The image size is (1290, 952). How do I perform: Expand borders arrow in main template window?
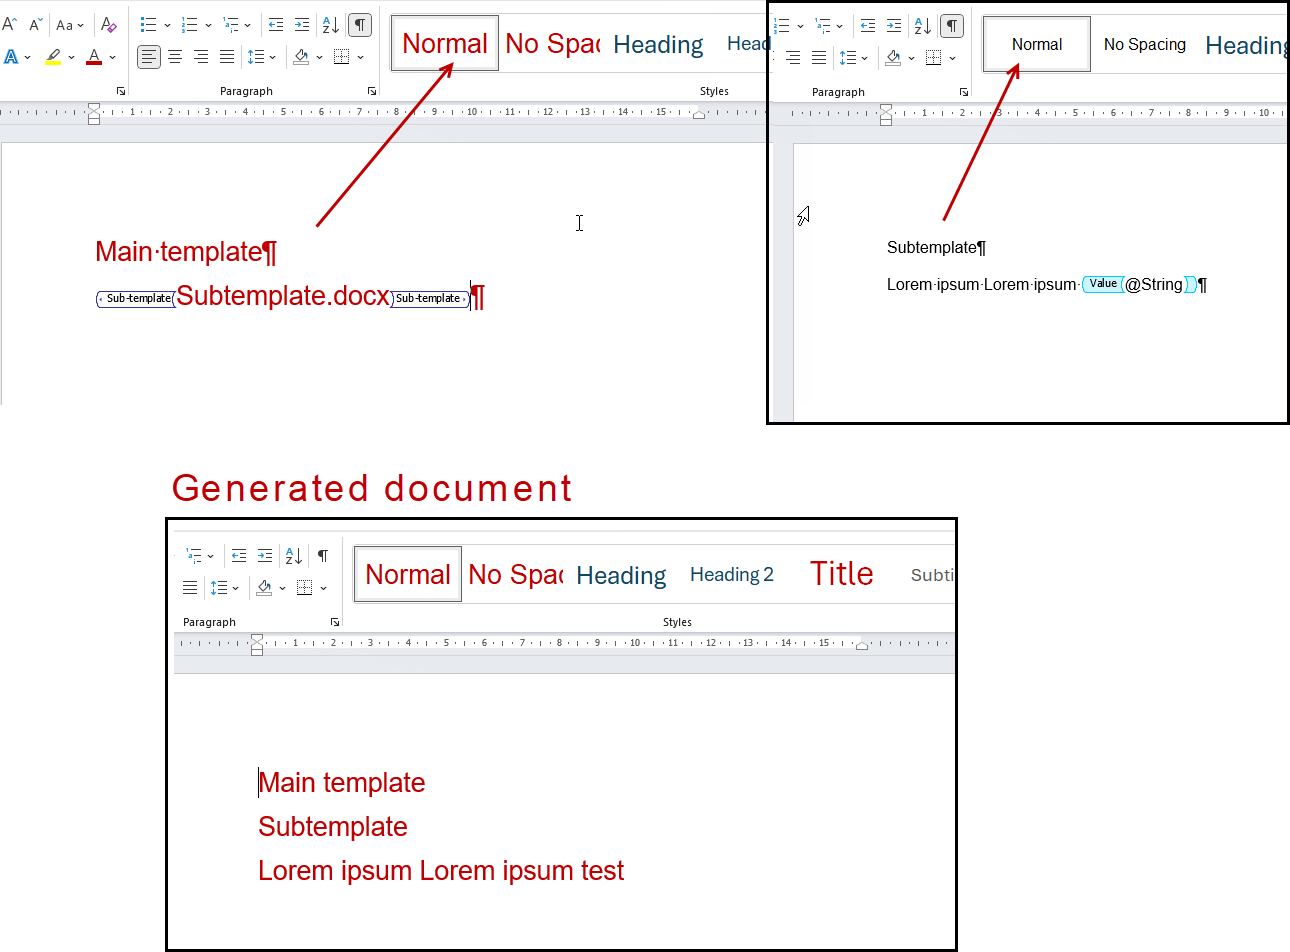(x=360, y=57)
